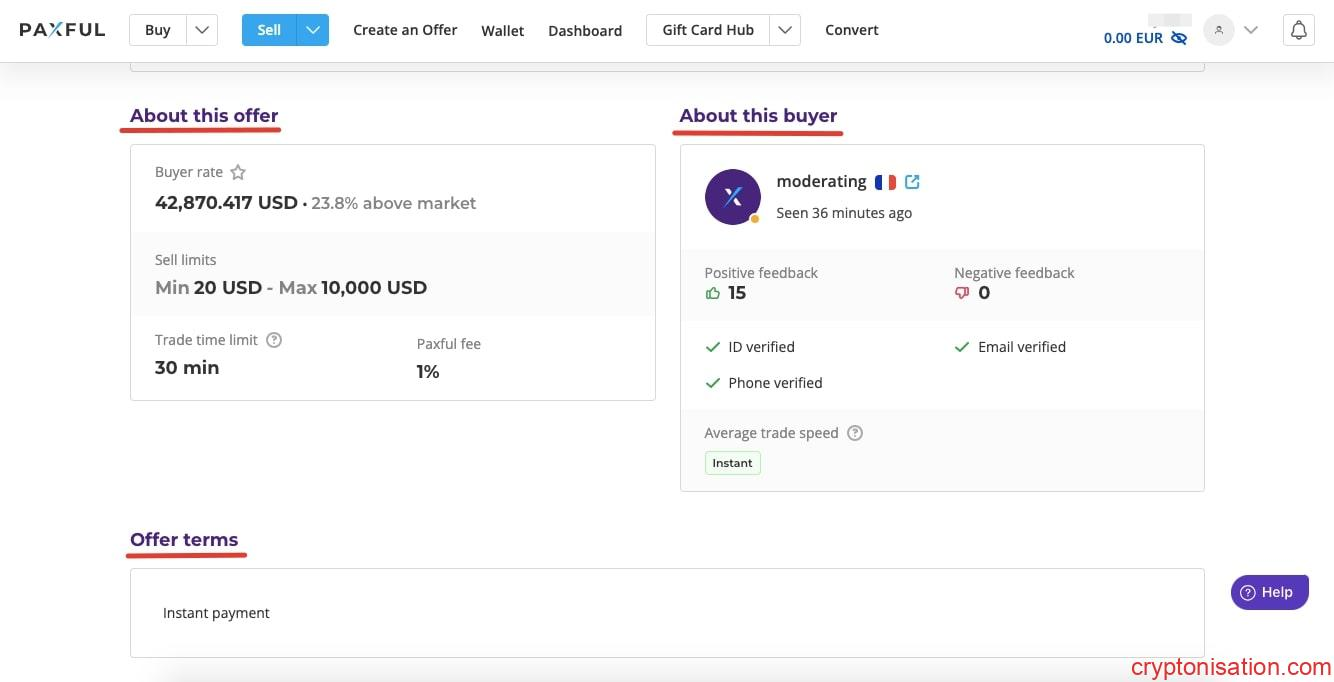Click the Average trade speed help icon
Screen dimensions: 1334x682
(855, 433)
